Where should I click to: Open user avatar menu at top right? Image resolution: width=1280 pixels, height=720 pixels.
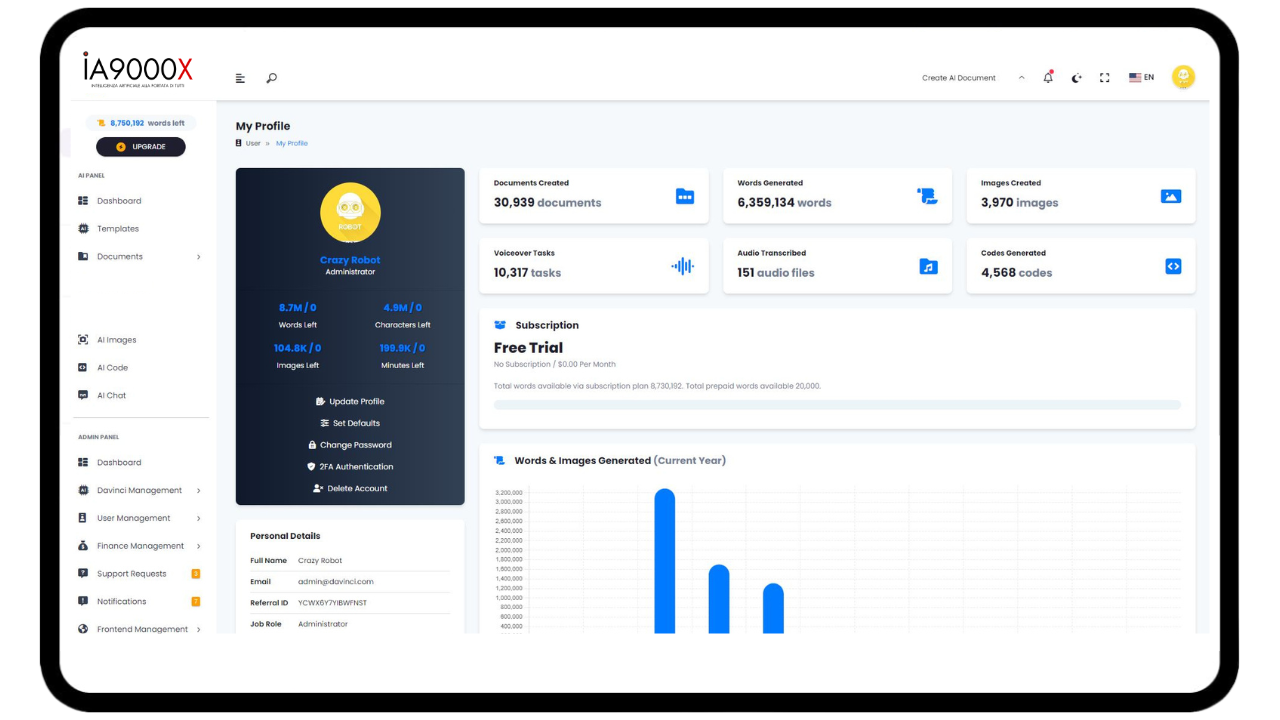point(1183,77)
